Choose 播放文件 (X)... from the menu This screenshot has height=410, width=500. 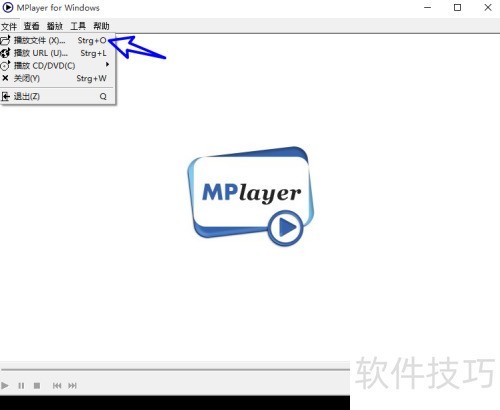58,40
